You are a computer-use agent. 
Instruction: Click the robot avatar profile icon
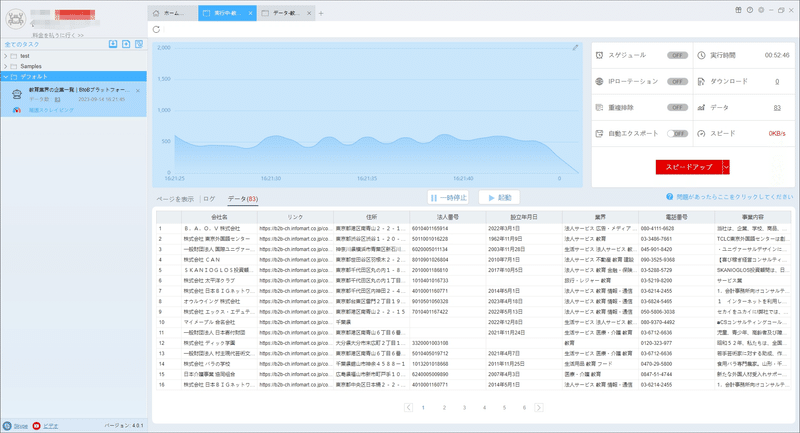click(15, 19)
